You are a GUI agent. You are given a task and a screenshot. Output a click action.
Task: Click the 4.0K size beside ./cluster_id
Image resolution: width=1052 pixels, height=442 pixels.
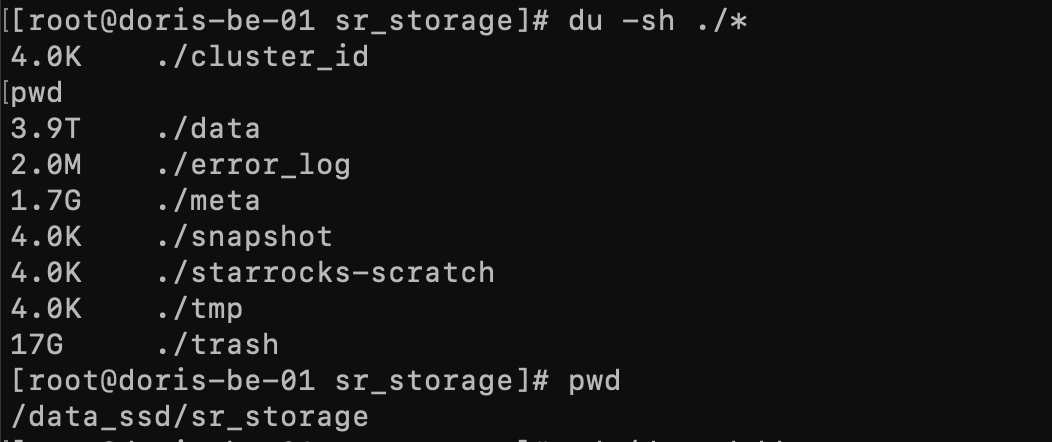(x=46, y=57)
